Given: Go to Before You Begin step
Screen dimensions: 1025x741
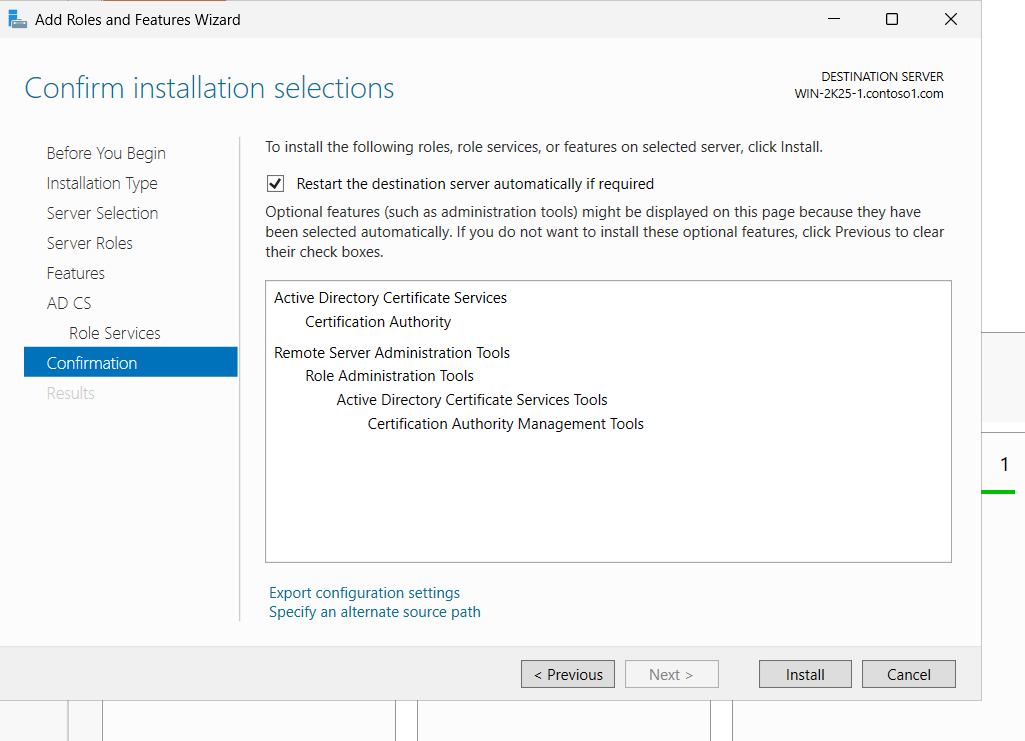Looking at the screenshot, I should coord(106,153).
